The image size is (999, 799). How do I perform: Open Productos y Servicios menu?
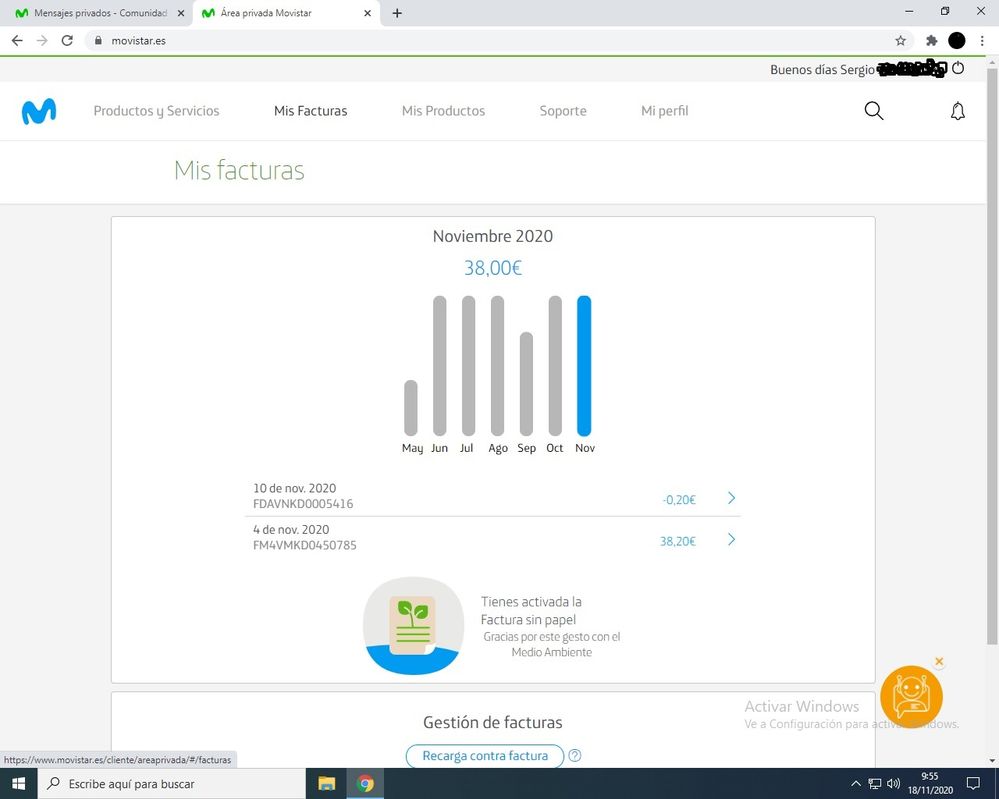[x=156, y=111]
